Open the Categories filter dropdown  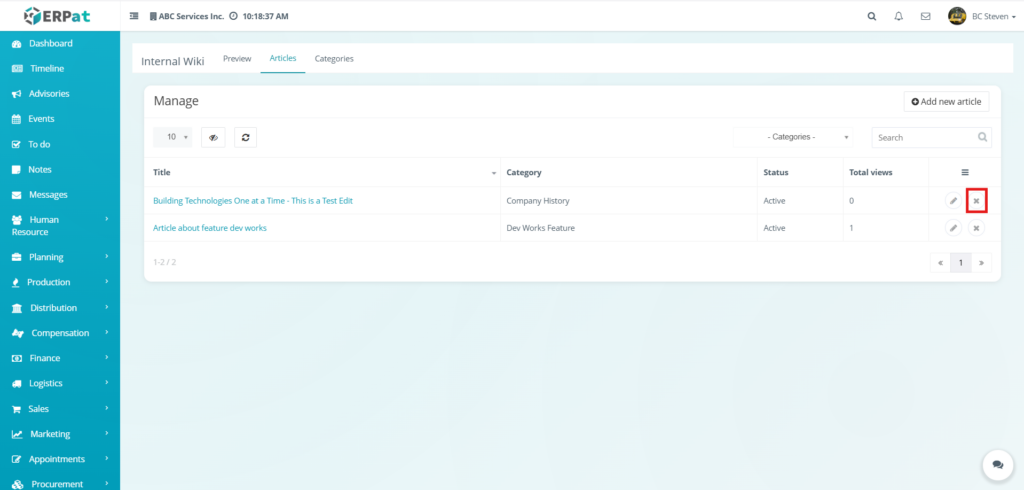[796, 137]
